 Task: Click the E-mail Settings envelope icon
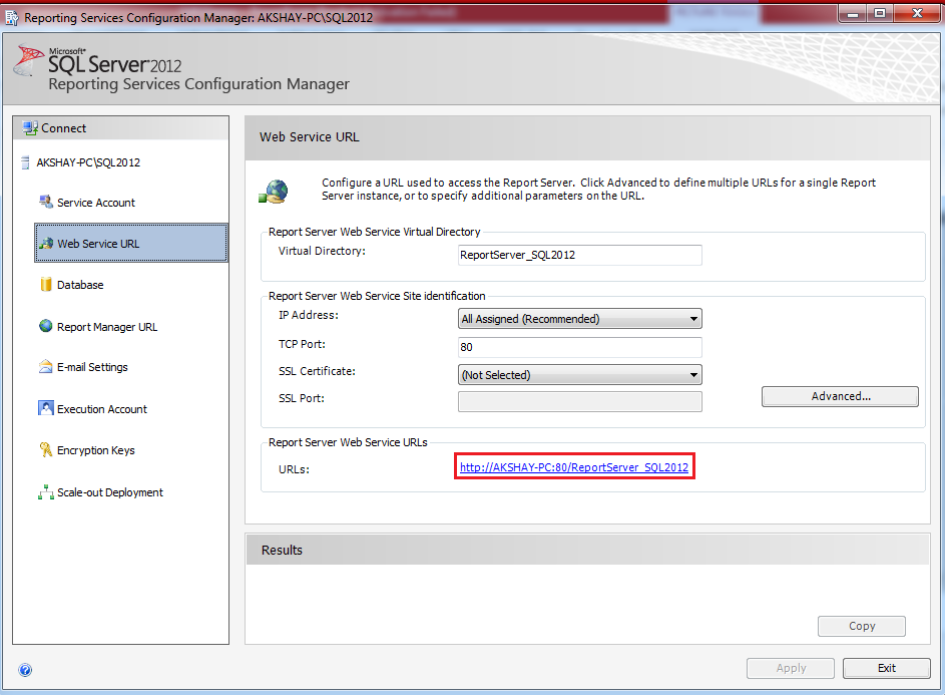point(46,366)
